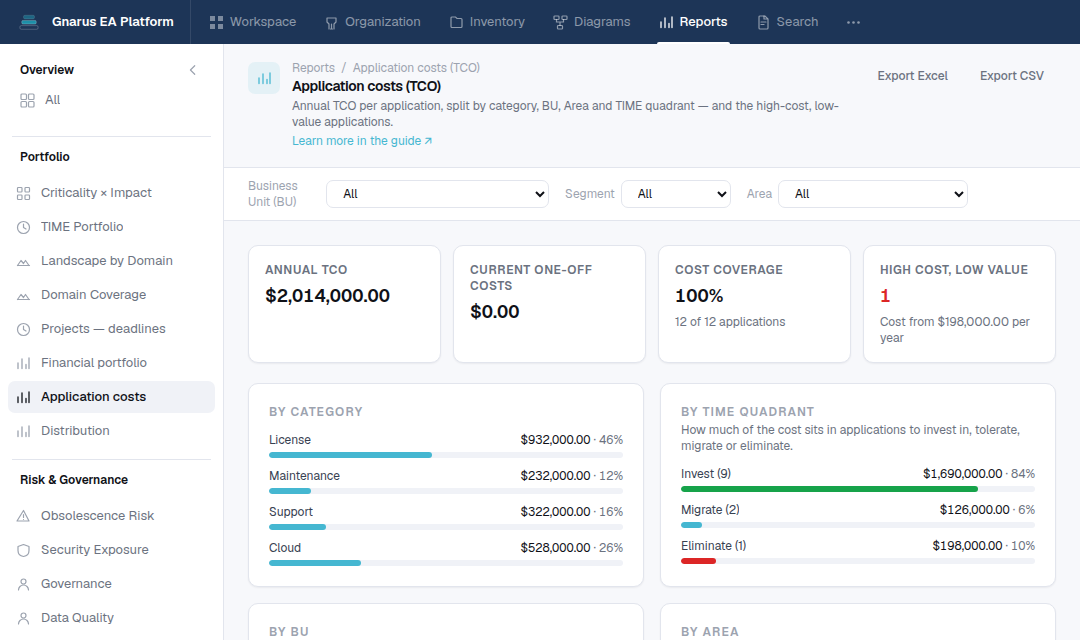
Task: Click the Reports breadcrumb link
Action: (x=313, y=68)
